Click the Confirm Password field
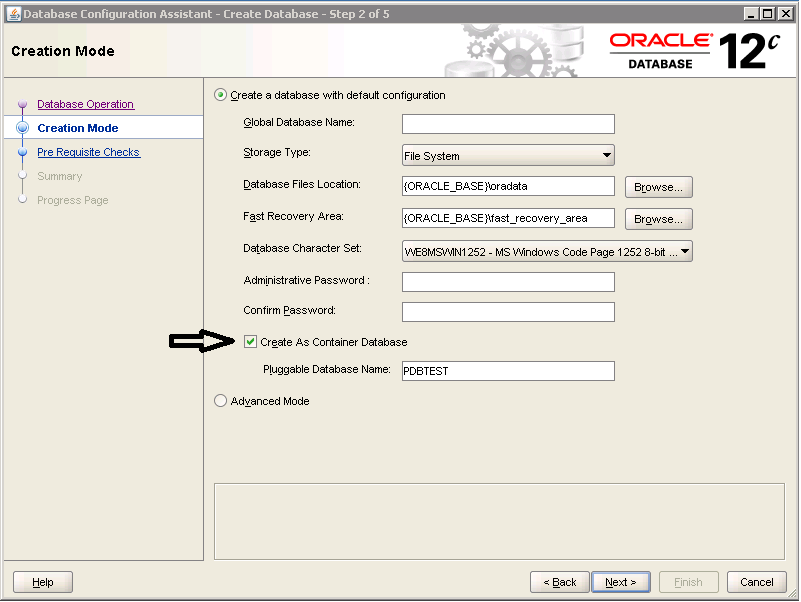 click(508, 312)
